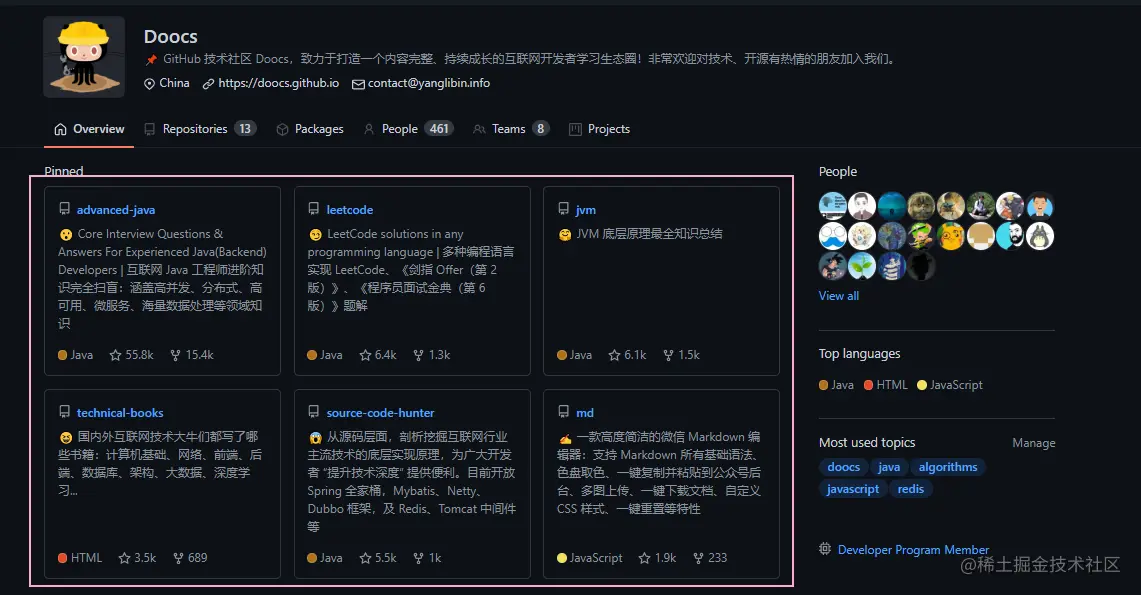This screenshot has height=595, width=1141.
Task: Click the Top languages heading
Action: pos(859,354)
